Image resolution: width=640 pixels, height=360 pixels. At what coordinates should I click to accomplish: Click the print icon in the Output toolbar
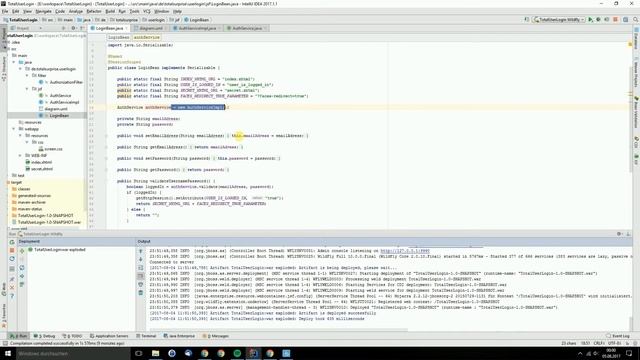[141, 284]
